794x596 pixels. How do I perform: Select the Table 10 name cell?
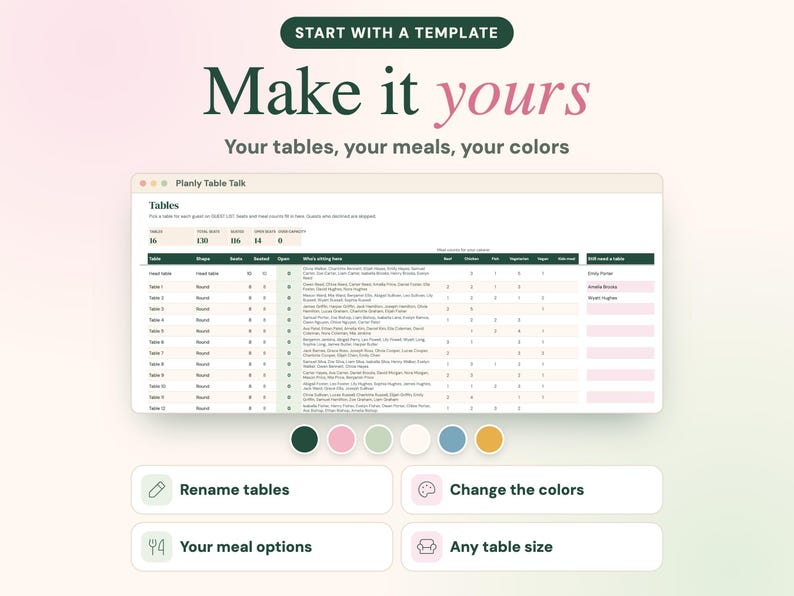click(x=157, y=386)
